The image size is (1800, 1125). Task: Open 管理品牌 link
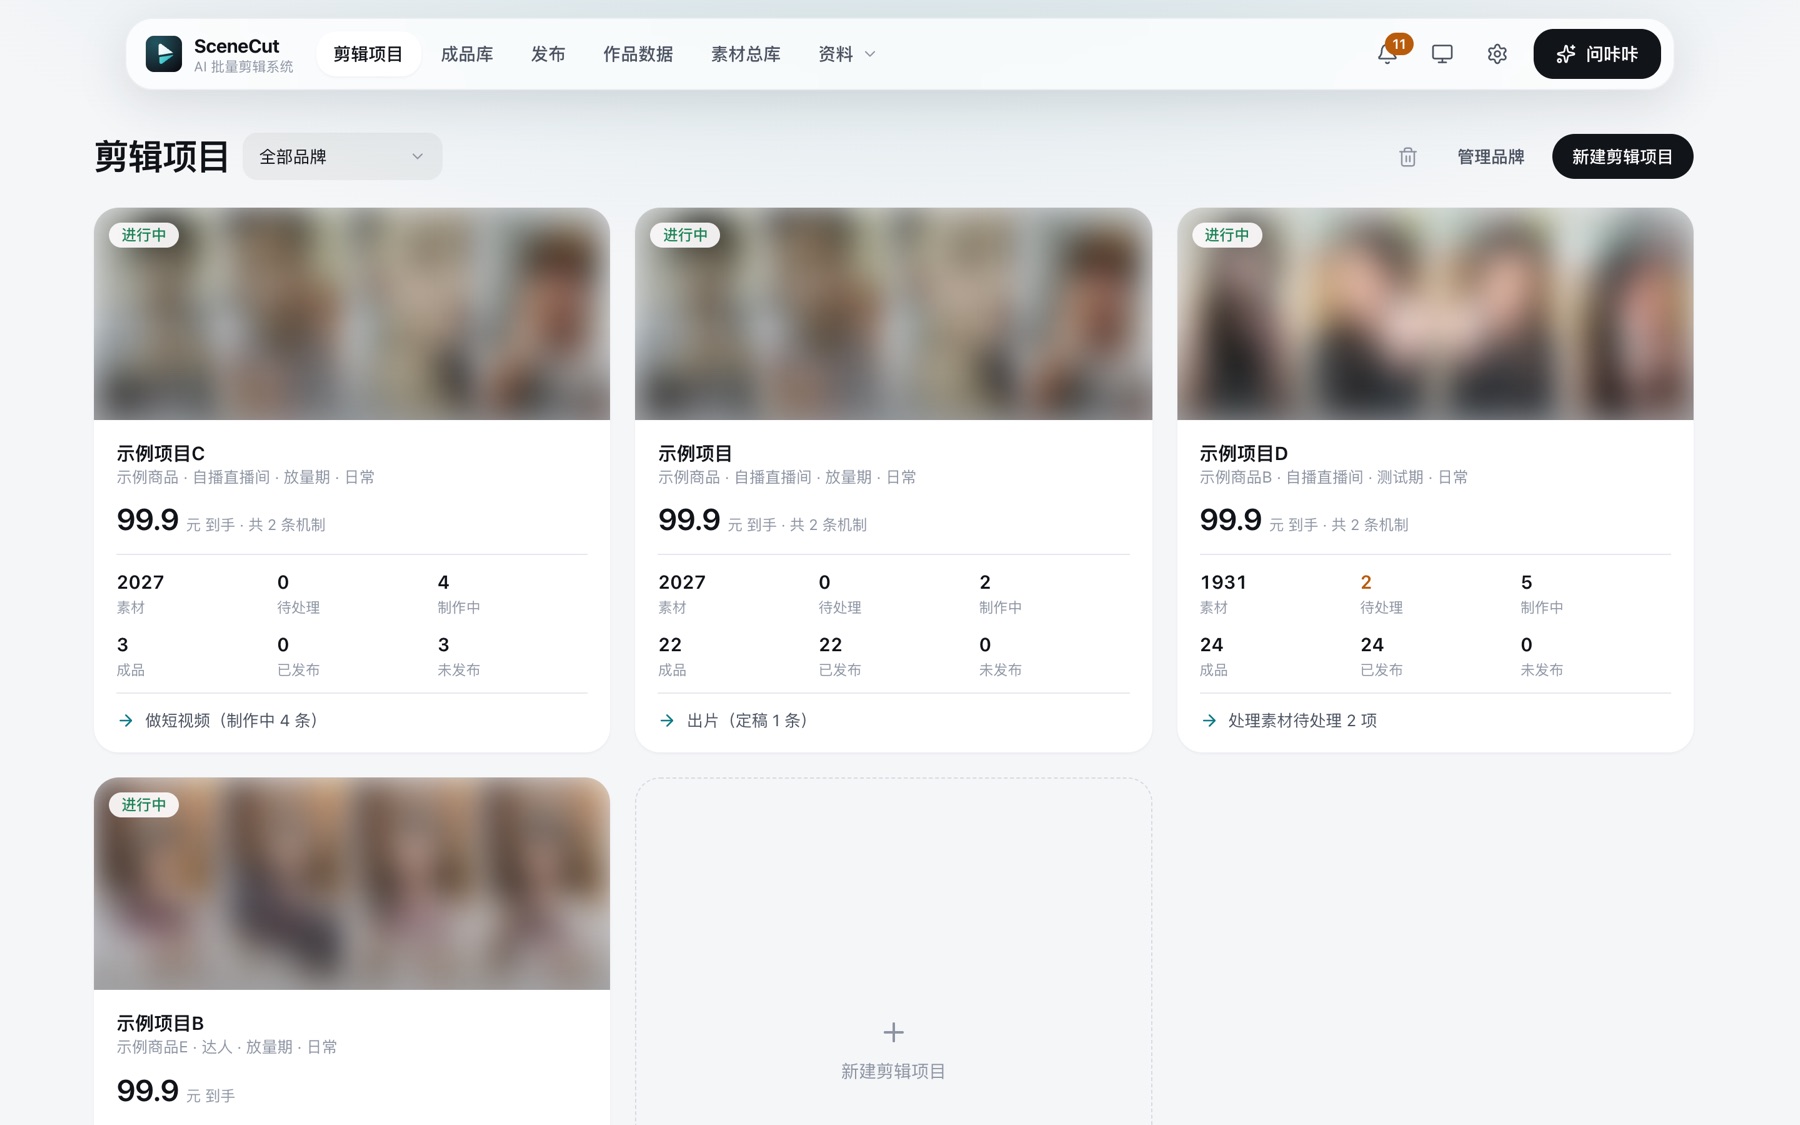tap(1490, 157)
